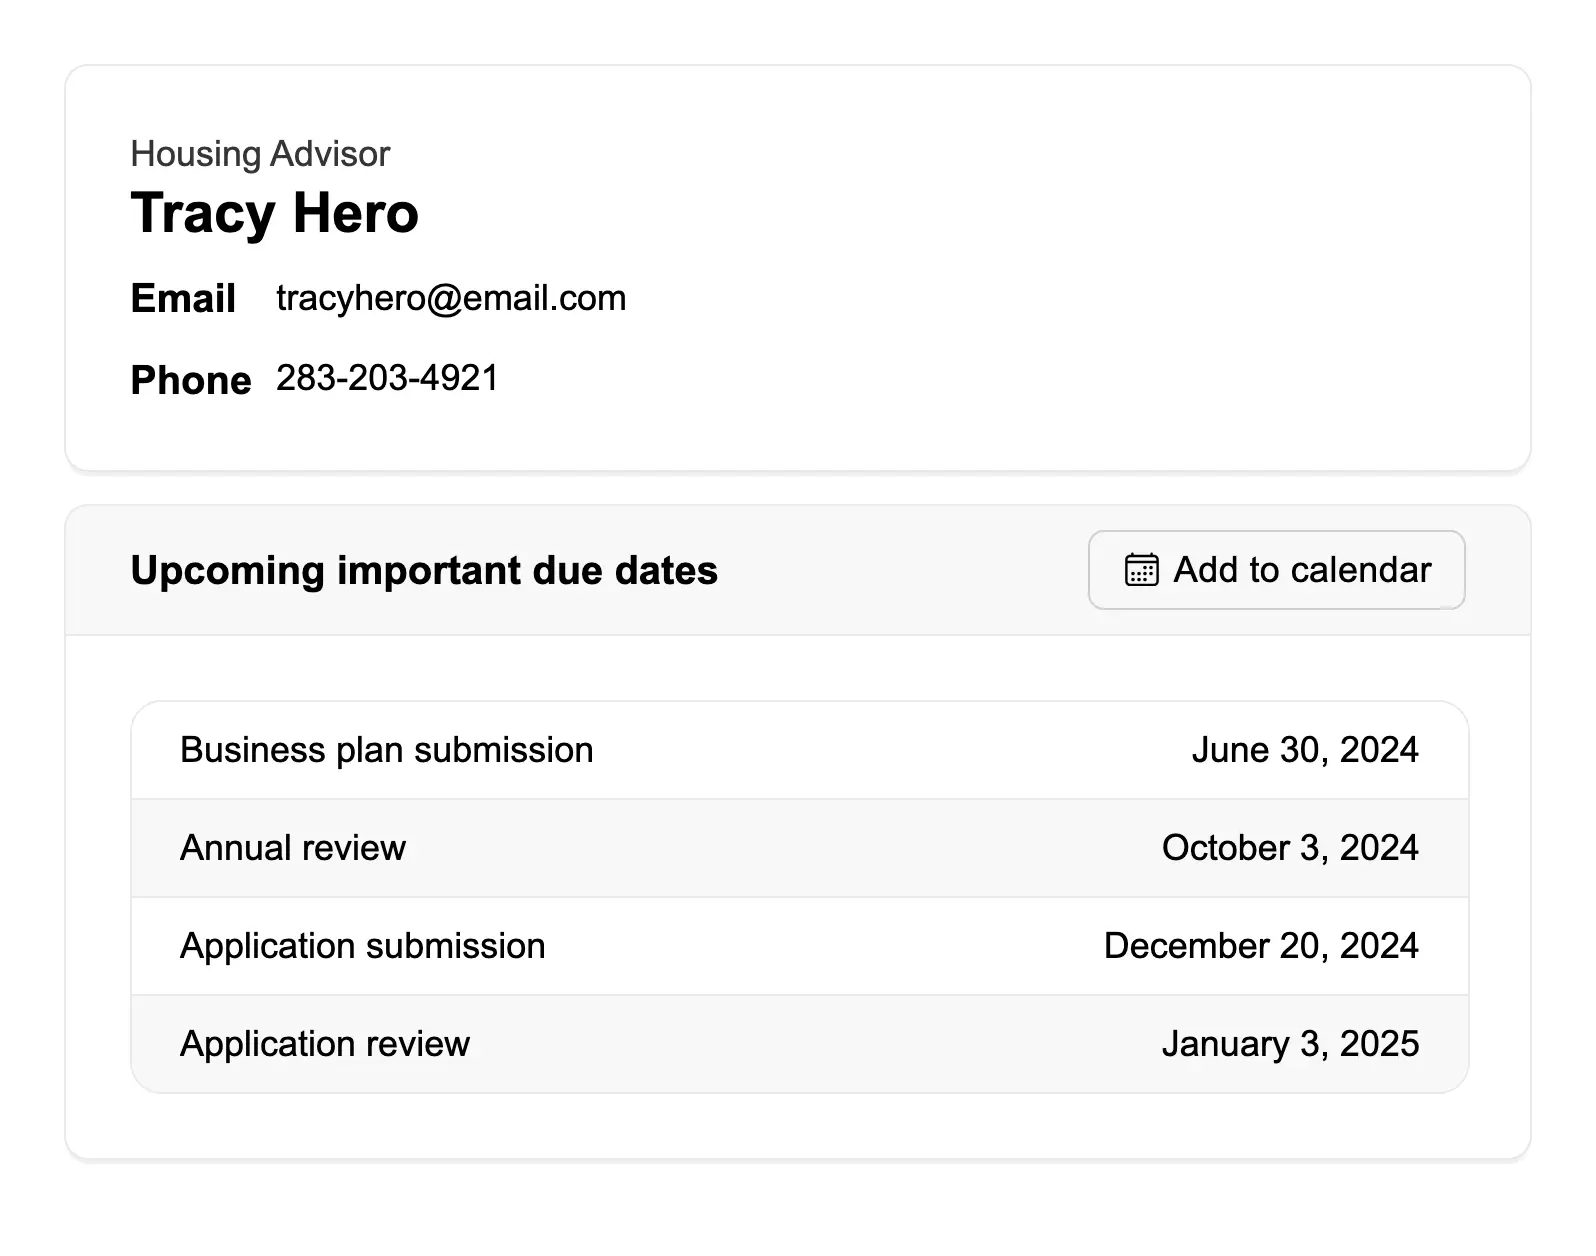Click the December 20, 2024 date
The width and height of the screenshot is (1596, 1256).
[x=1260, y=946]
